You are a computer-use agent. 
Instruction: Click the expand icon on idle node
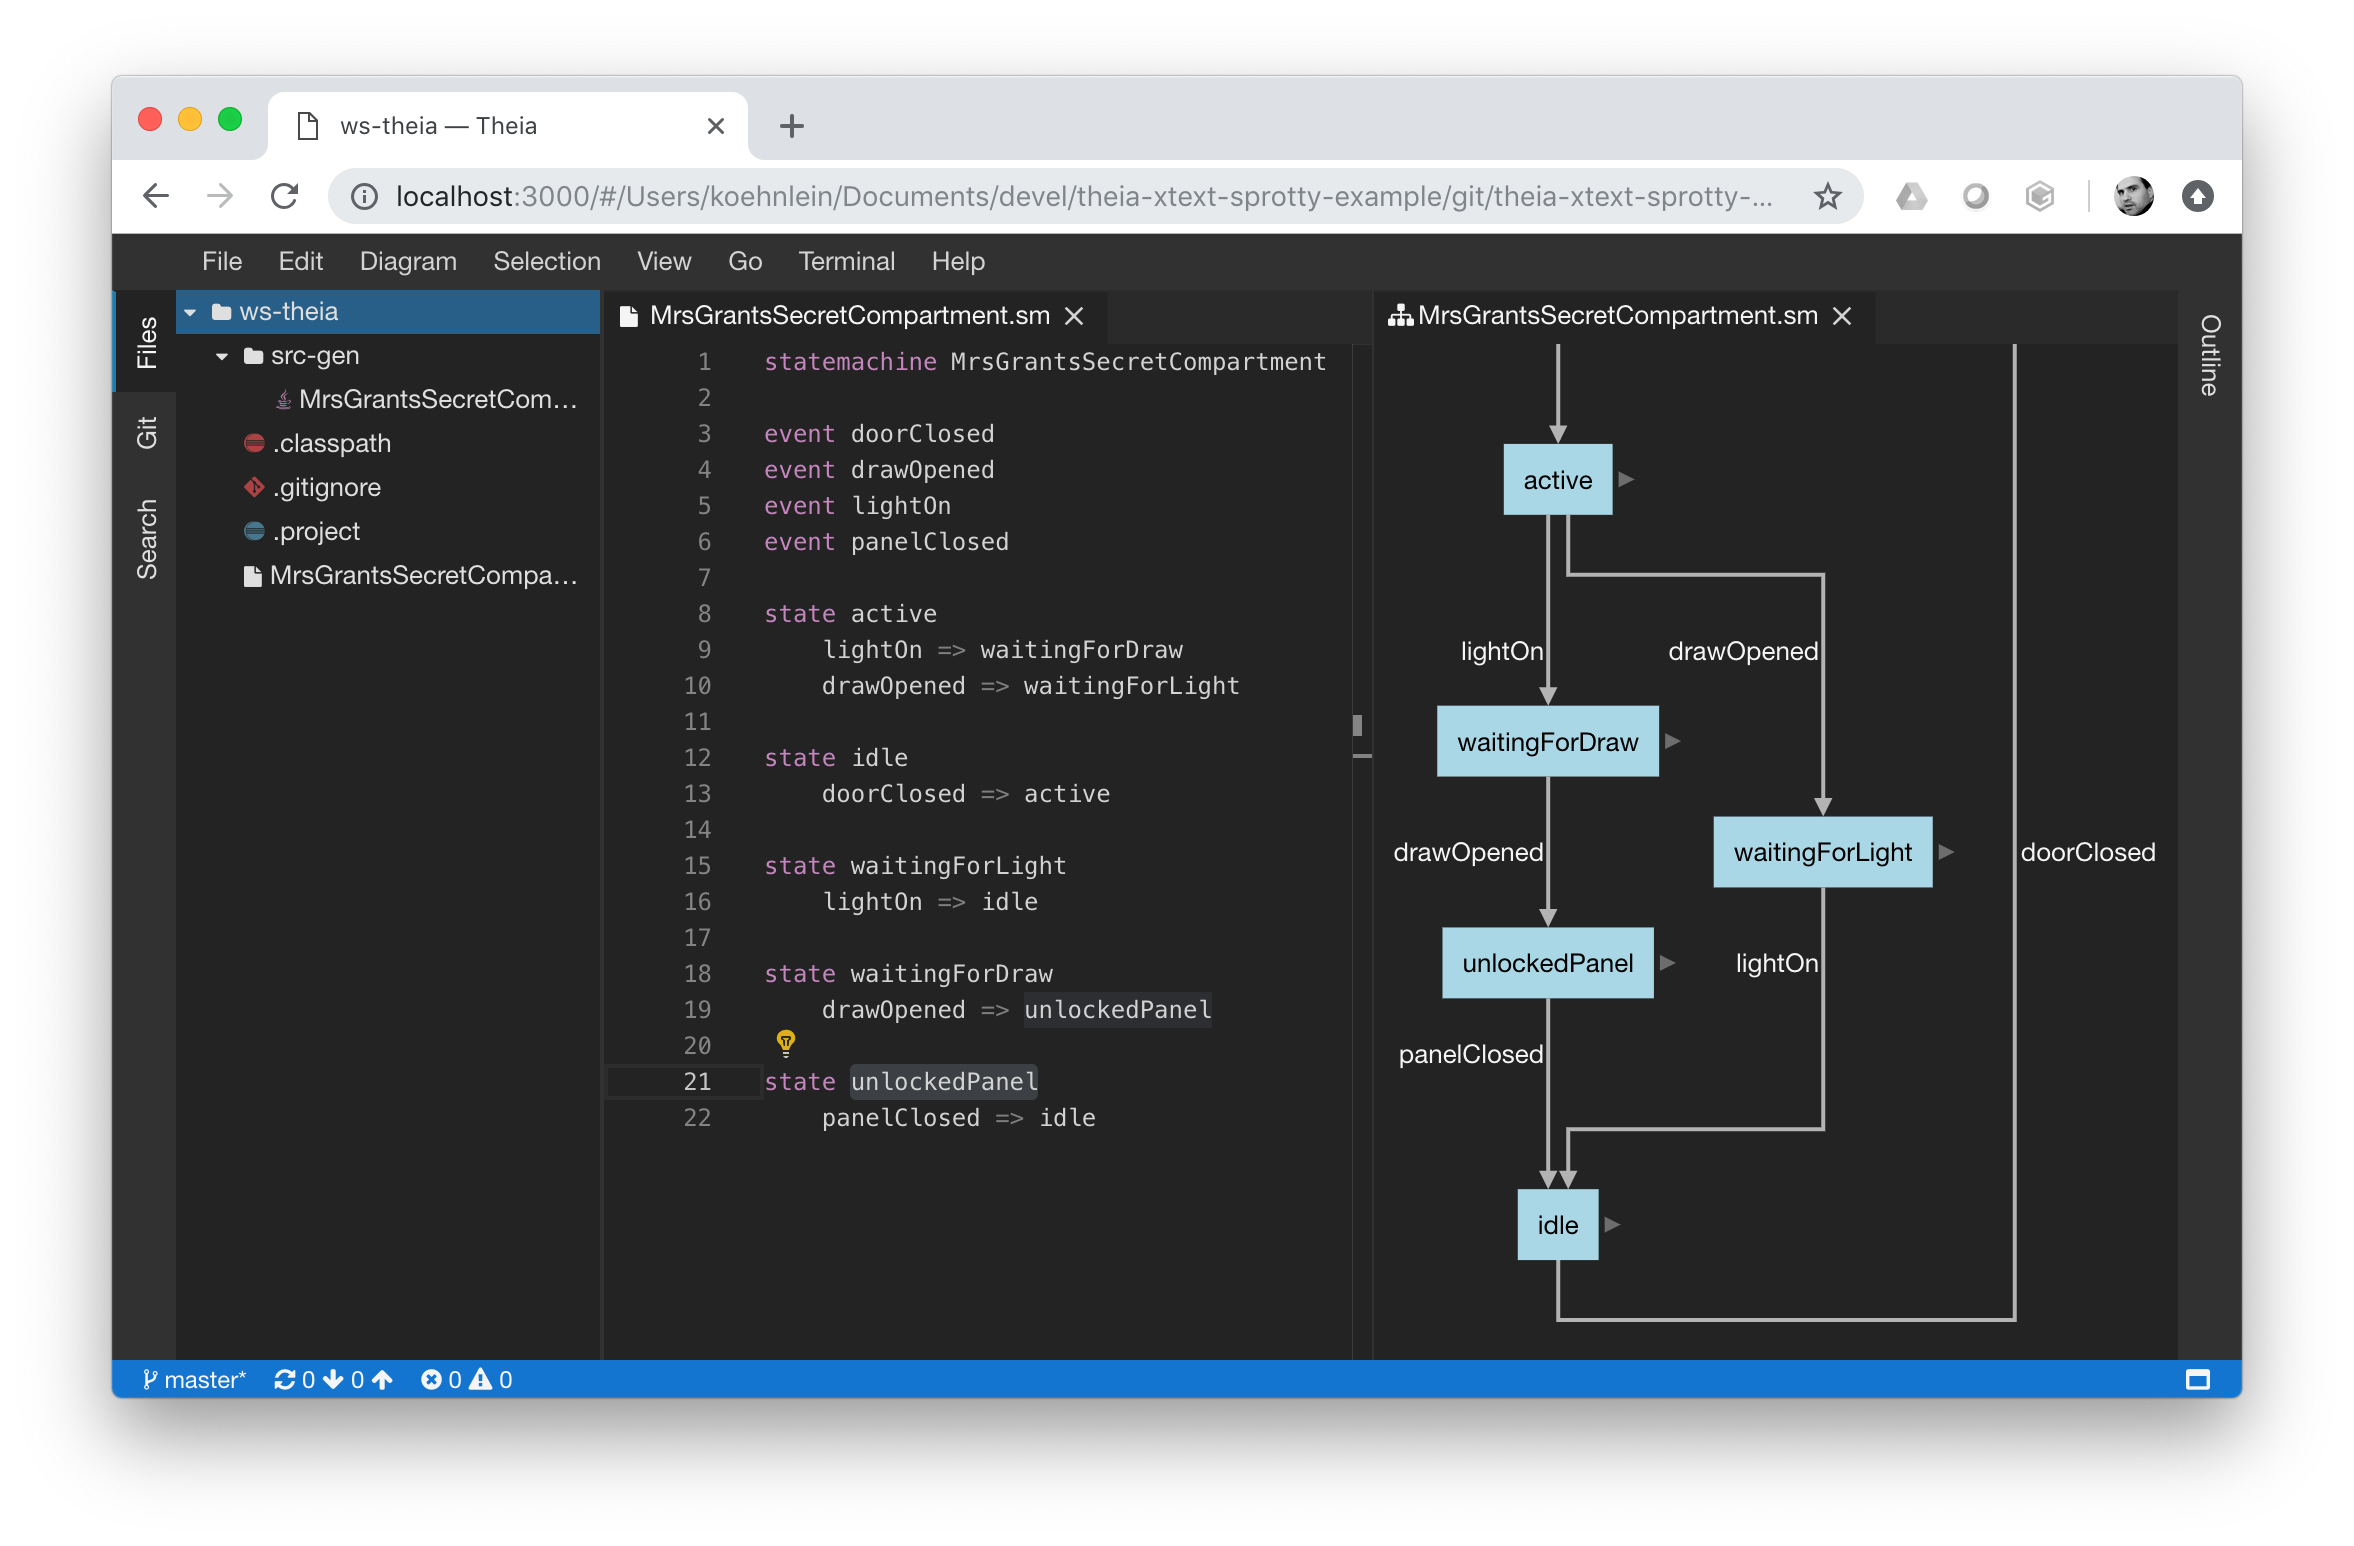tap(1612, 1225)
